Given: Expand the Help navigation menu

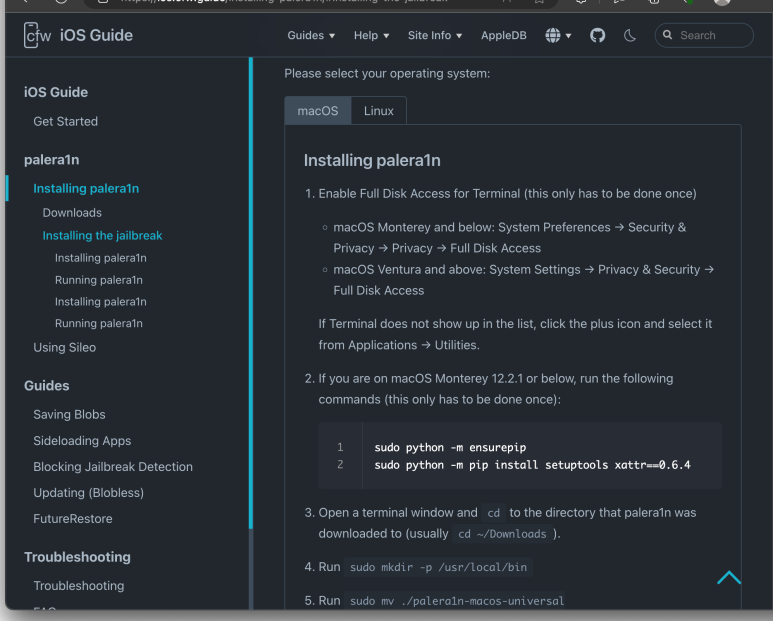Looking at the screenshot, I should (x=371, y=35).
